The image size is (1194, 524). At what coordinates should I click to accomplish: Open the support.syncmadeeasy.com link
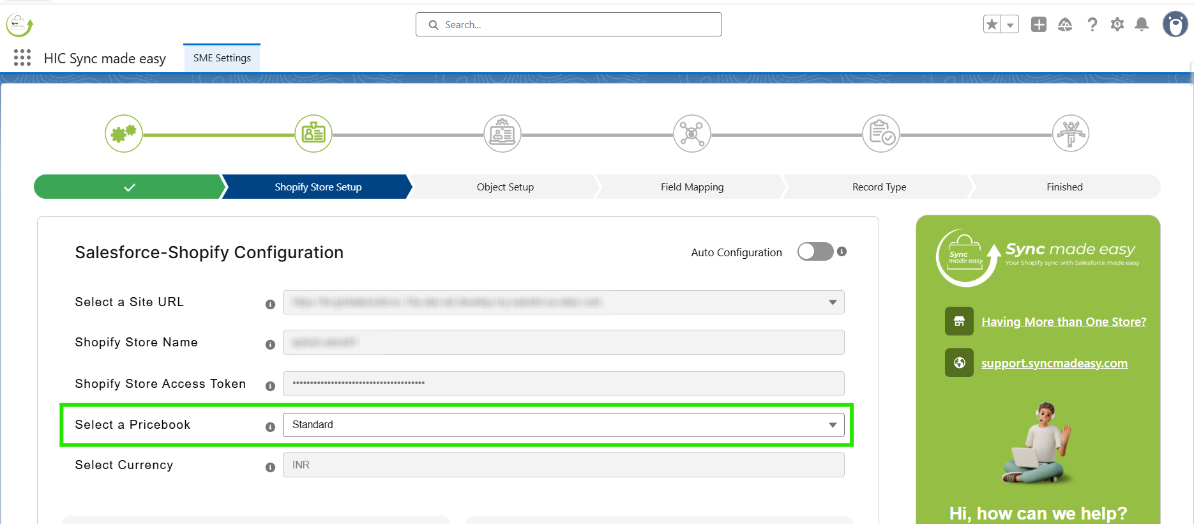point(1055,363)
